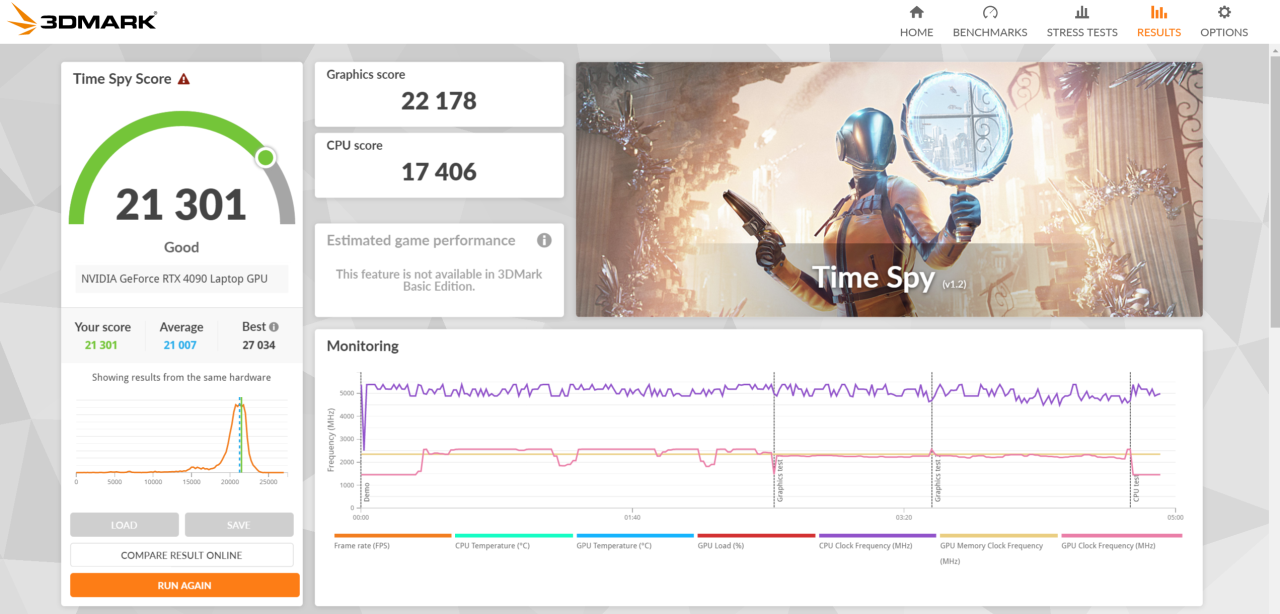Click the Benchmarks gauge icon
The width and height of the screenshot is (1280, 614).
(990, 13)
